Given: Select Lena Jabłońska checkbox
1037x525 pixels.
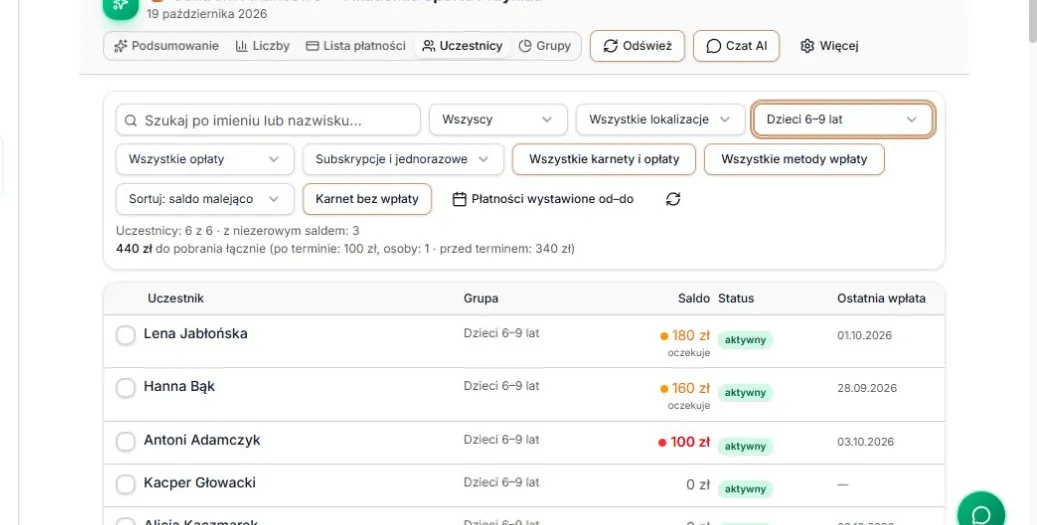Looking at the screenshot, I should pos(126,335).
